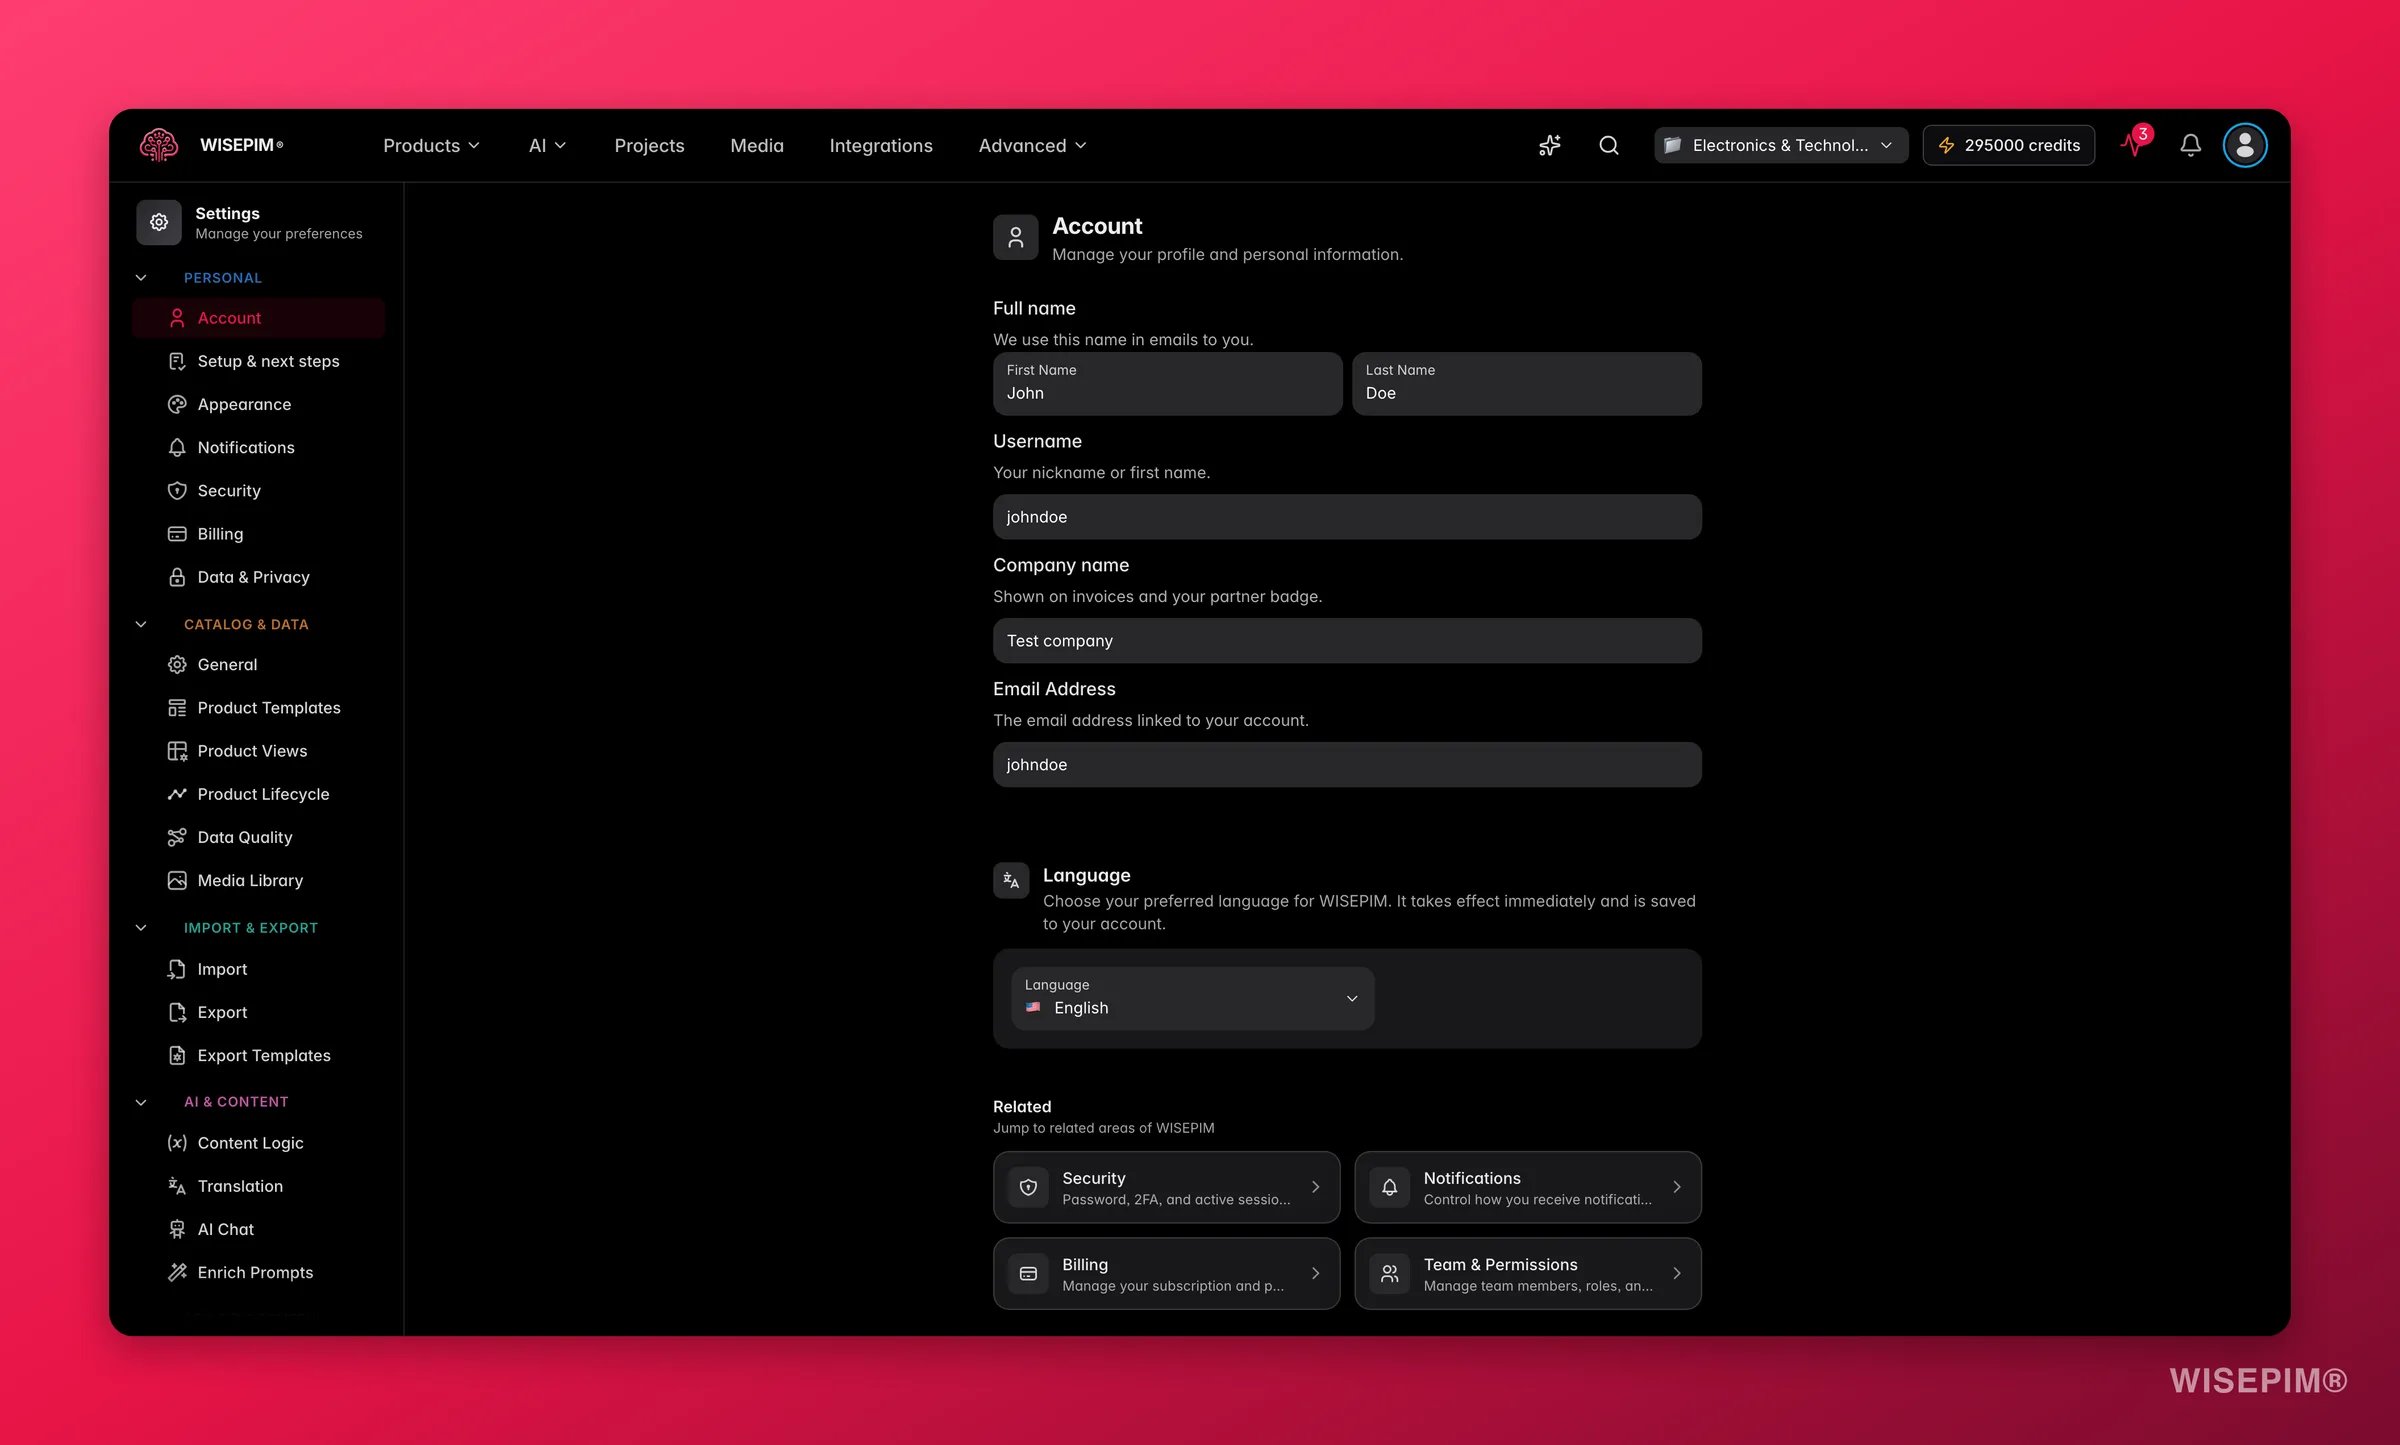This screenshot has width=2400, height=1445.
Task: Select Export Templates label in the sidebar
Action: tap(264, 1055)
